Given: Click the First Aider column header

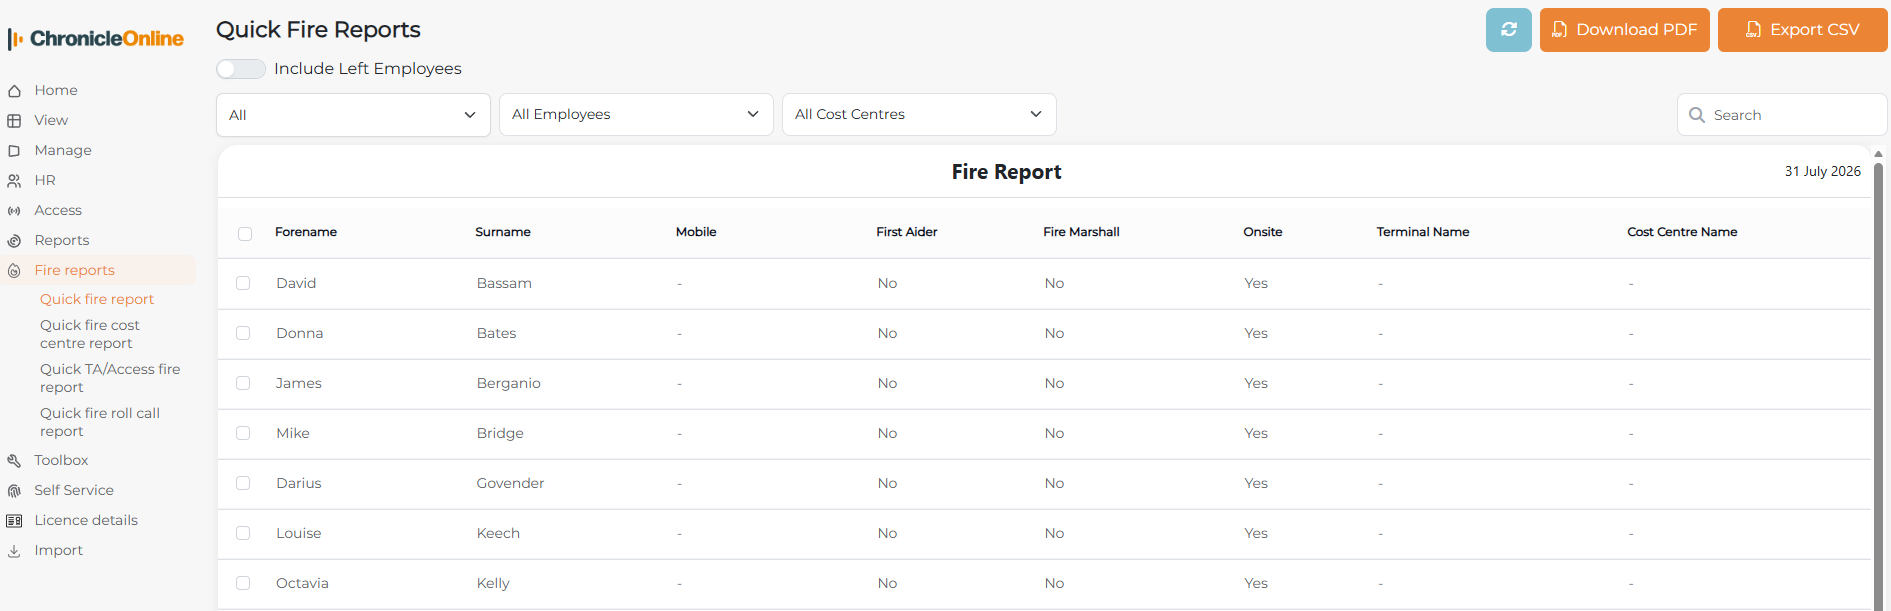Looking at the screenshot, I should point(907,232).
